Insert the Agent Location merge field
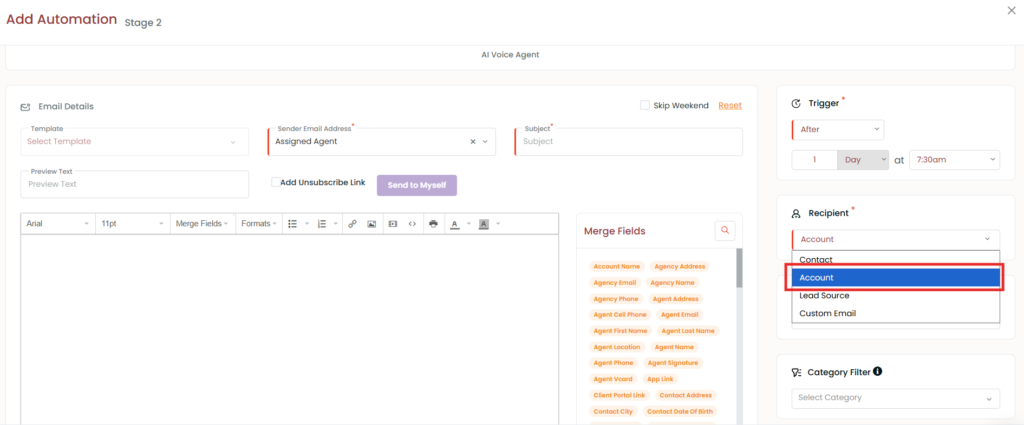Image resolution: width=1024 pixels, height=425 pixels. point(617,347)
